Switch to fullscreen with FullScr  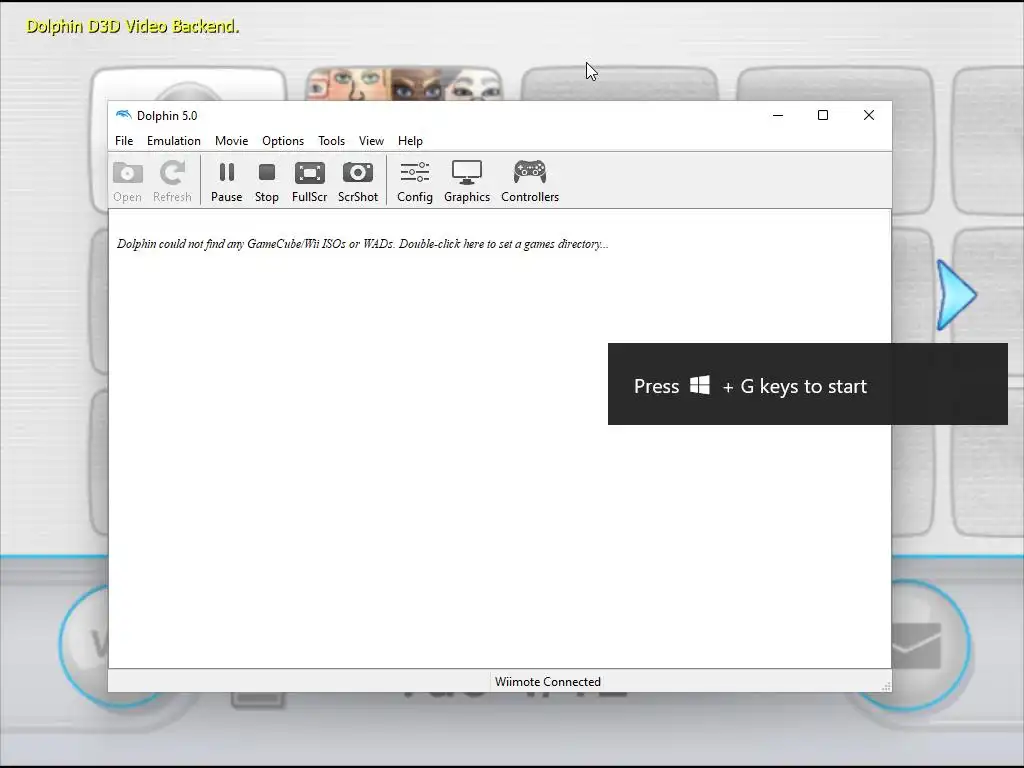point(310,182)
